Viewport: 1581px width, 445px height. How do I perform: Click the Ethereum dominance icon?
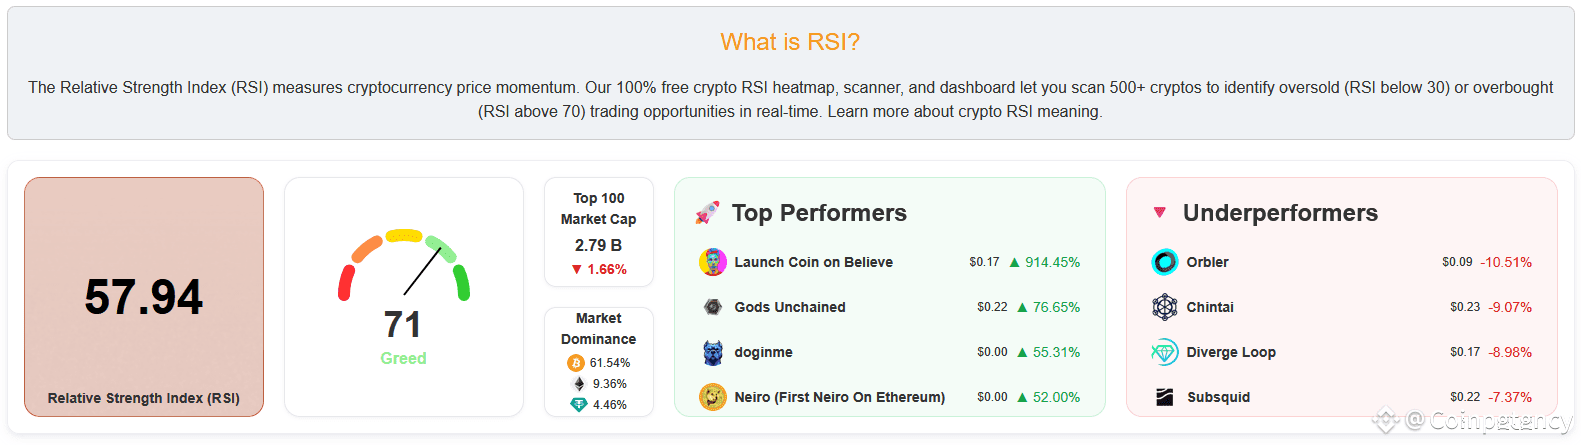click(578, 384)
